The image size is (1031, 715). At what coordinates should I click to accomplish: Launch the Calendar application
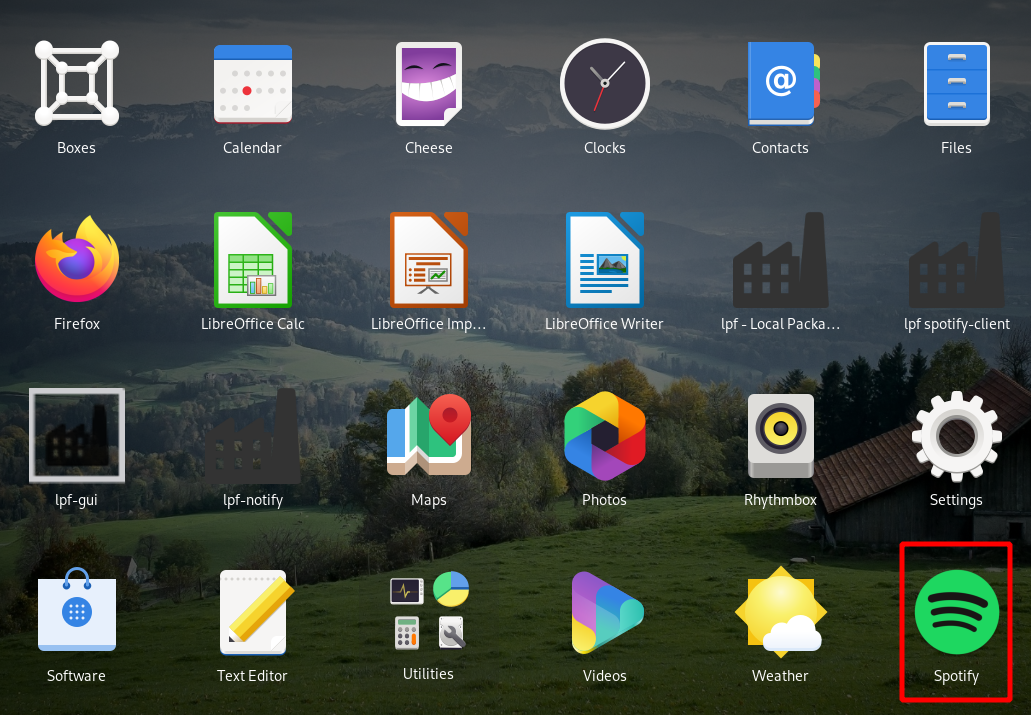pyautogui.click(x=252, y=84)
